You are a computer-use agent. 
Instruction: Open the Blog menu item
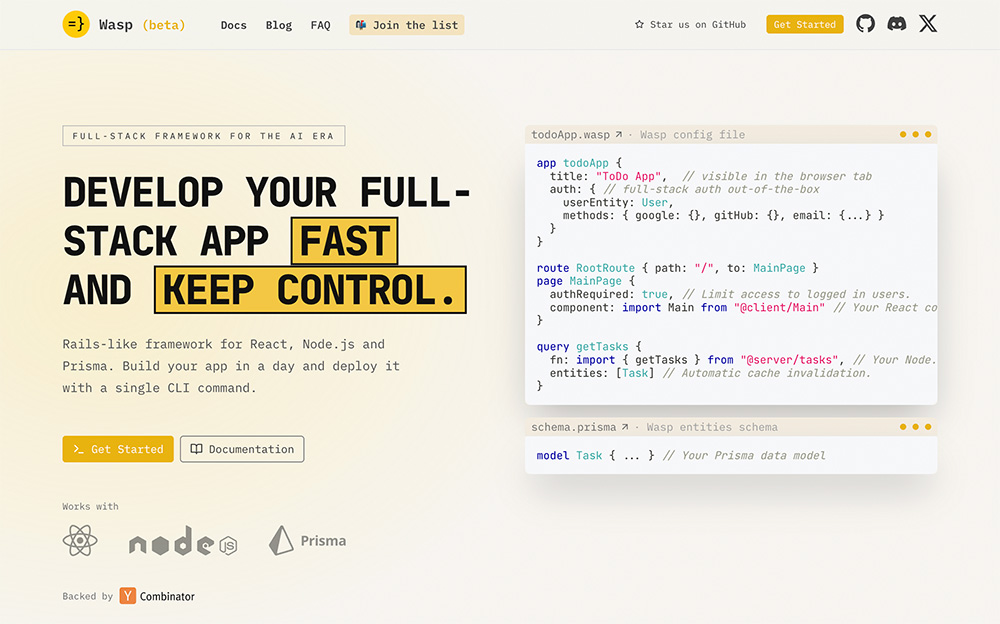(x=279, y=25)
